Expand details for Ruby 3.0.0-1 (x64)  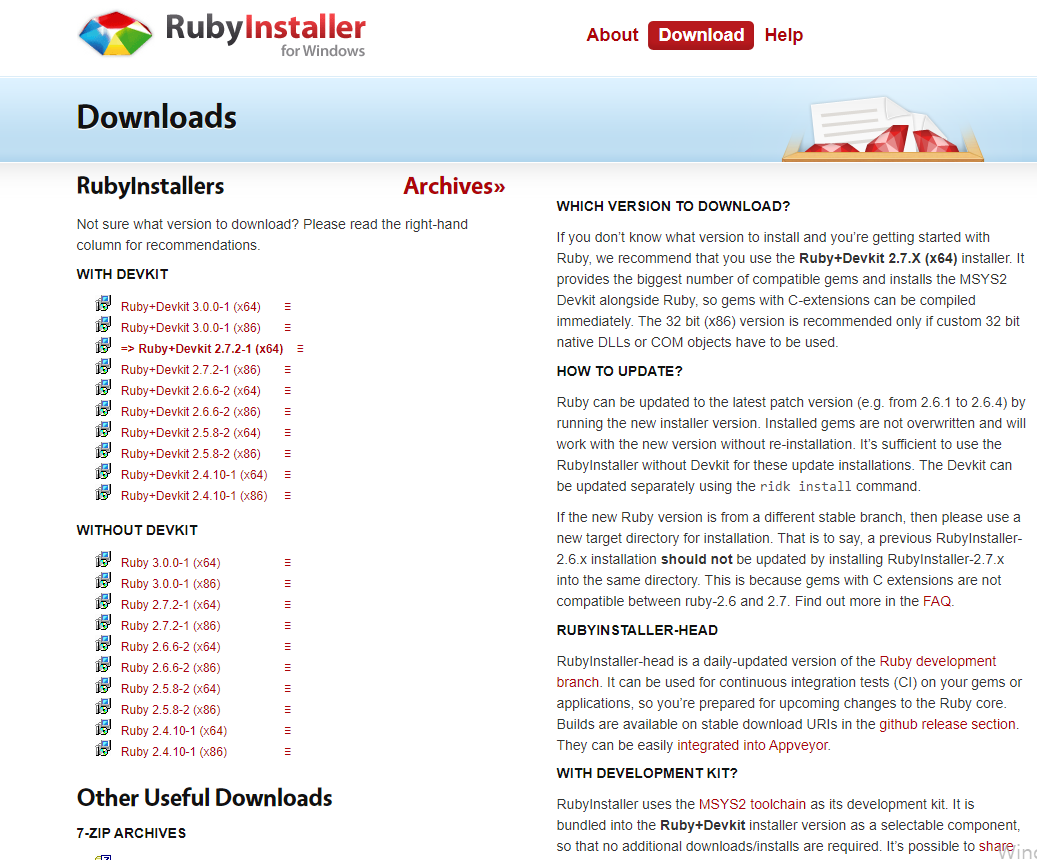[x=288, y=563]
